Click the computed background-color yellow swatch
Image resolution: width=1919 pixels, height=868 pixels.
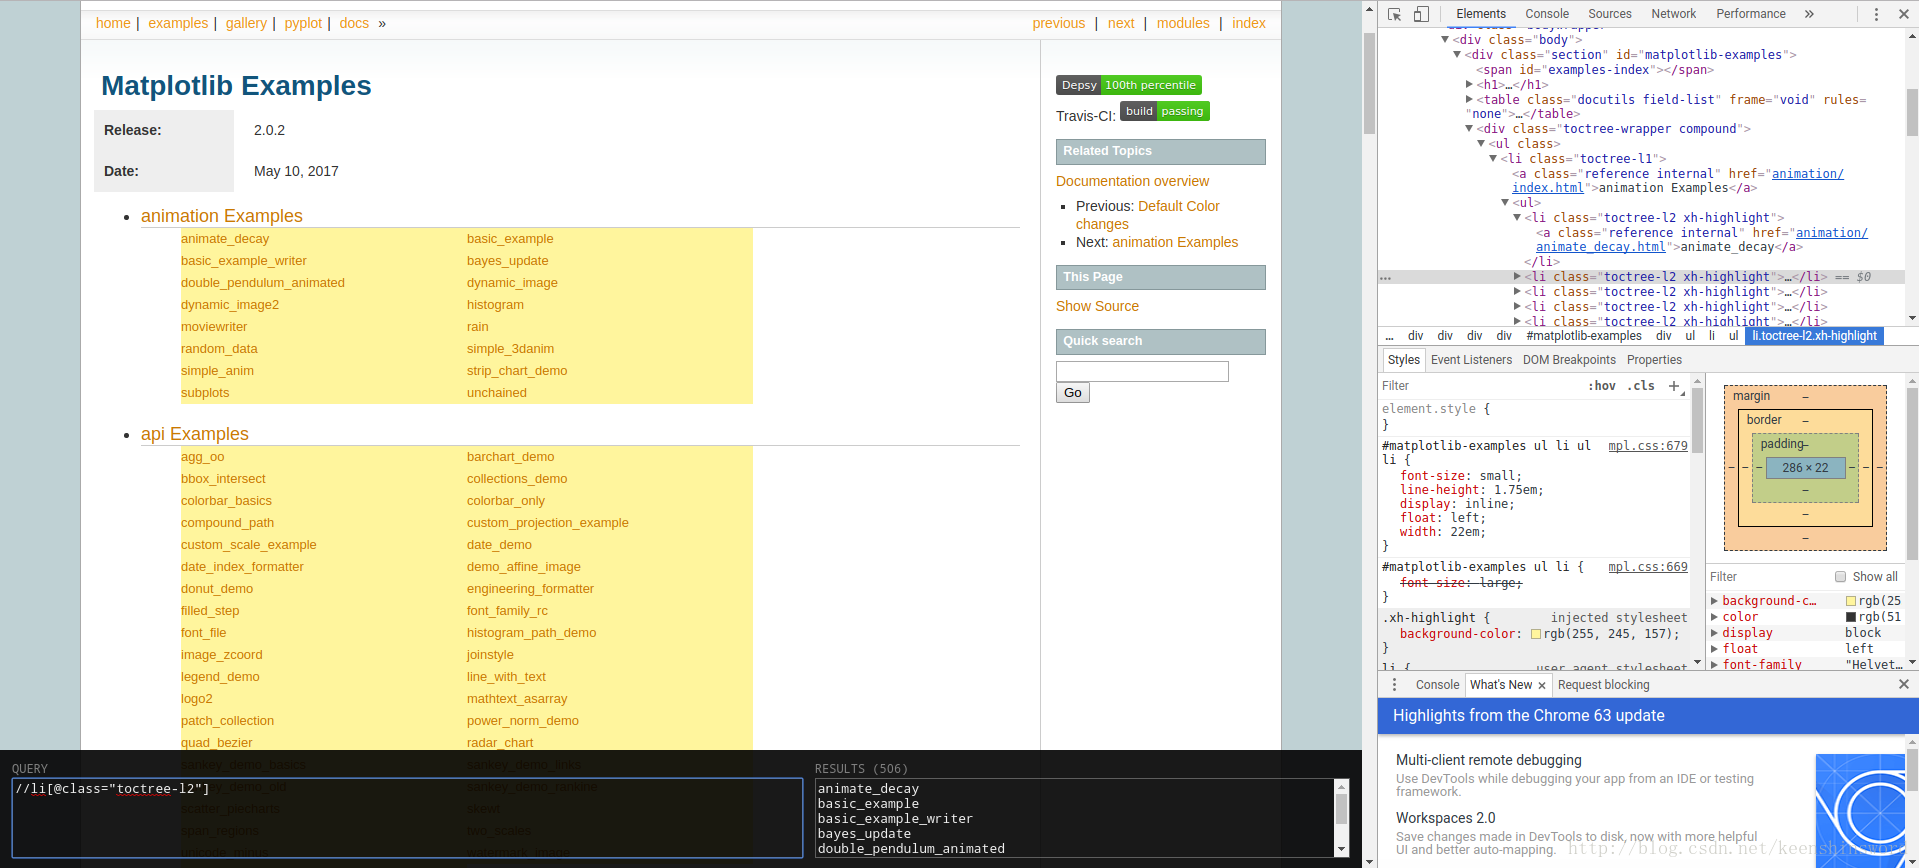tap(1851, 601)
